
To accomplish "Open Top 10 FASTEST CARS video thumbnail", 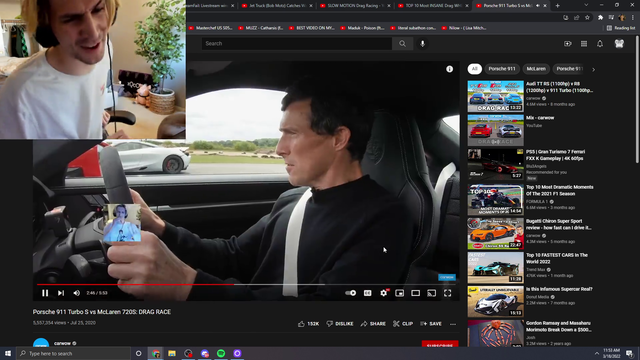I will pos(496,268).
